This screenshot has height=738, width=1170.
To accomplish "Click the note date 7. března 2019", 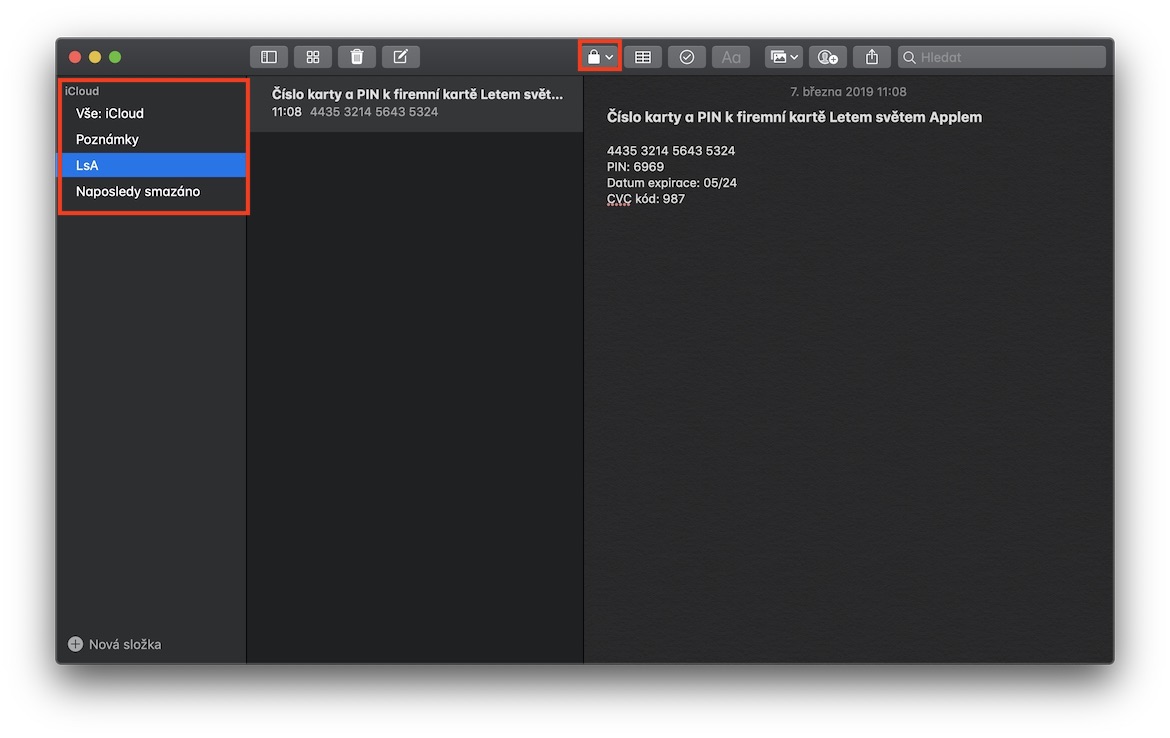I will 848,92.
